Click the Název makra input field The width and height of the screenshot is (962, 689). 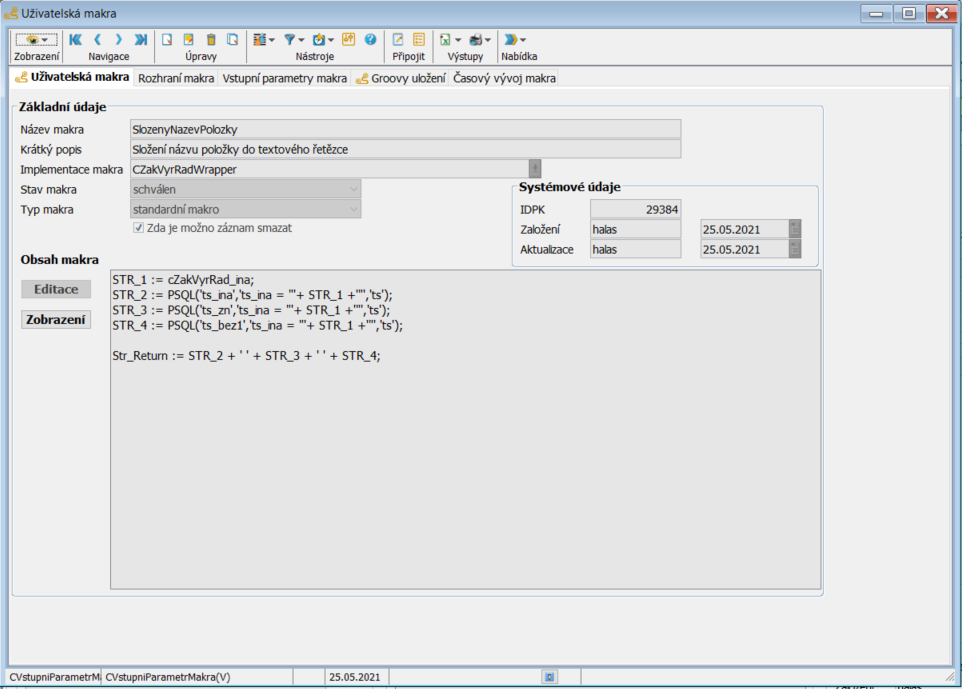(405, 129)
